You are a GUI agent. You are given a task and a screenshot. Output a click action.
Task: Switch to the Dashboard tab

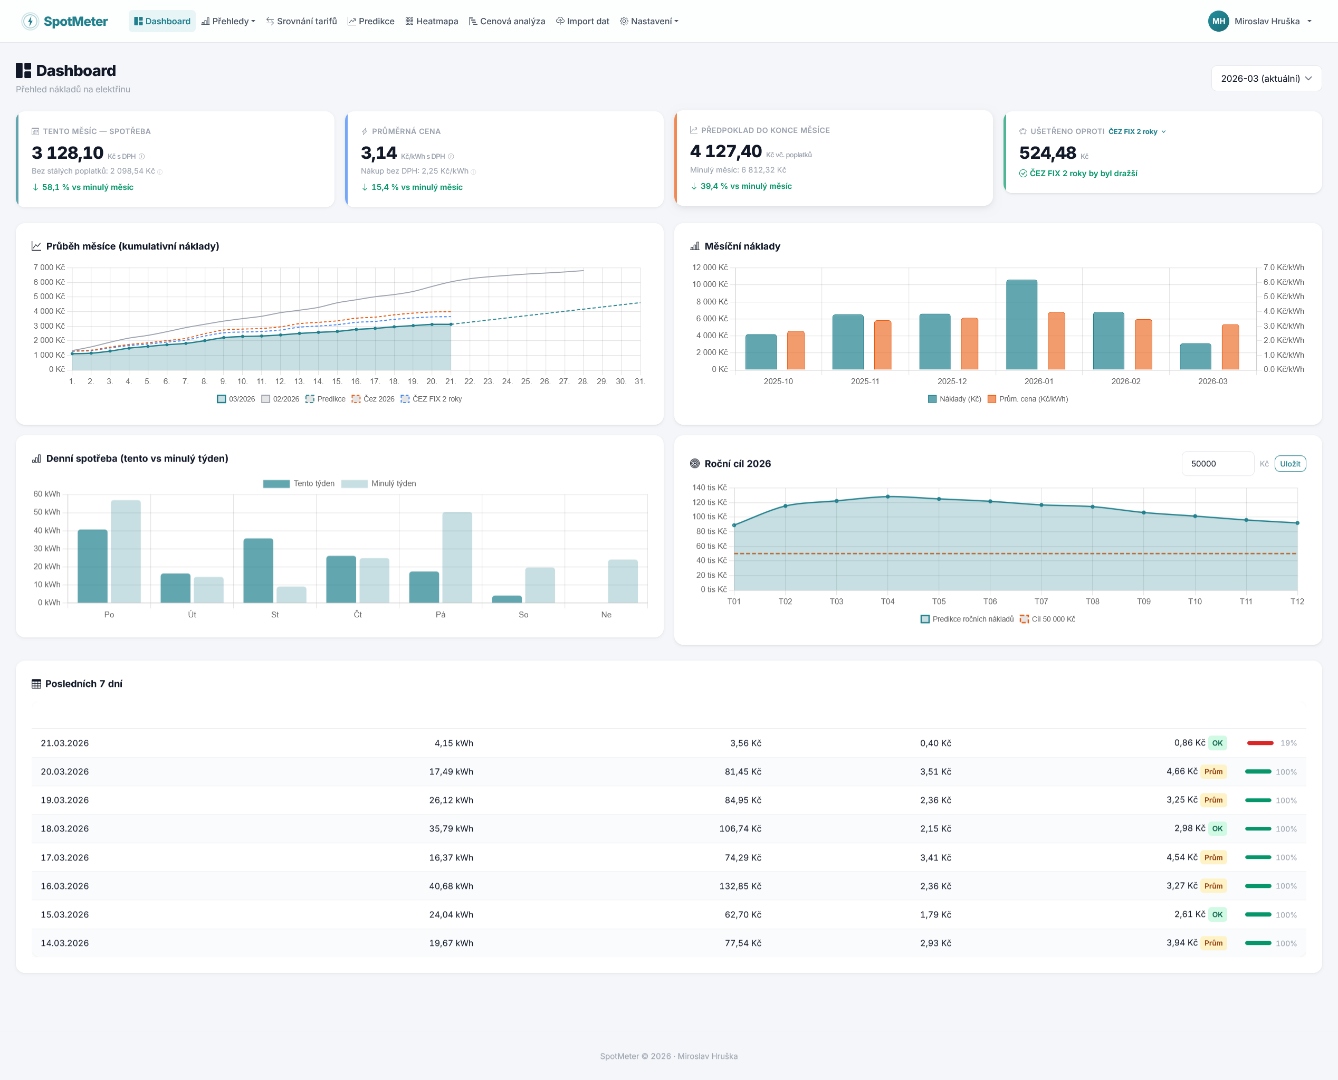[162, 20]
